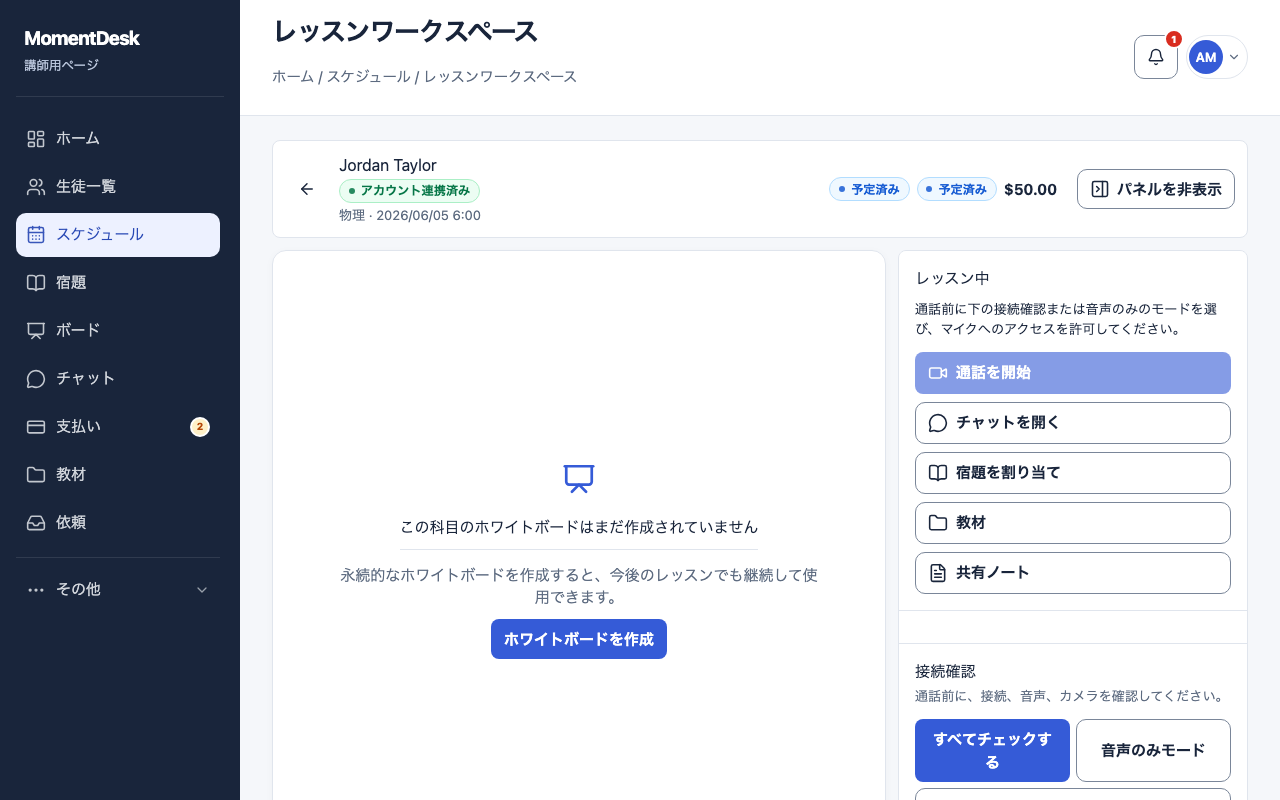Click the 依頼 inbox tray icon
The image size is (1280, 800).
pos(36,523)
